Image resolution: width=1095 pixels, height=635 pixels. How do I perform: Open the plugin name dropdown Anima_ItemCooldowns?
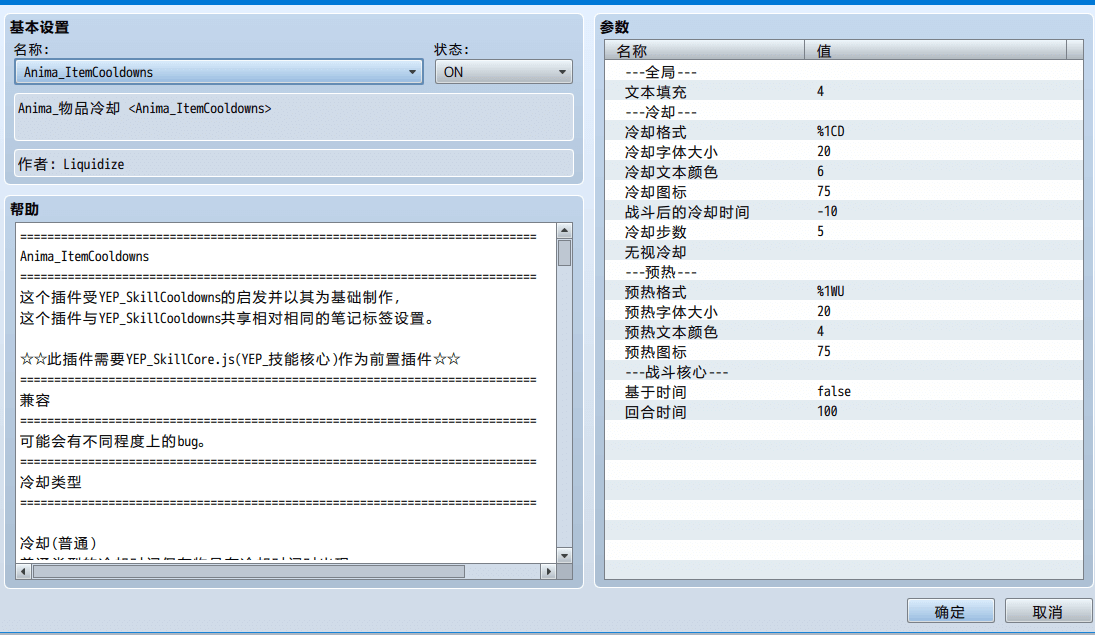click(x=219, y=72)
